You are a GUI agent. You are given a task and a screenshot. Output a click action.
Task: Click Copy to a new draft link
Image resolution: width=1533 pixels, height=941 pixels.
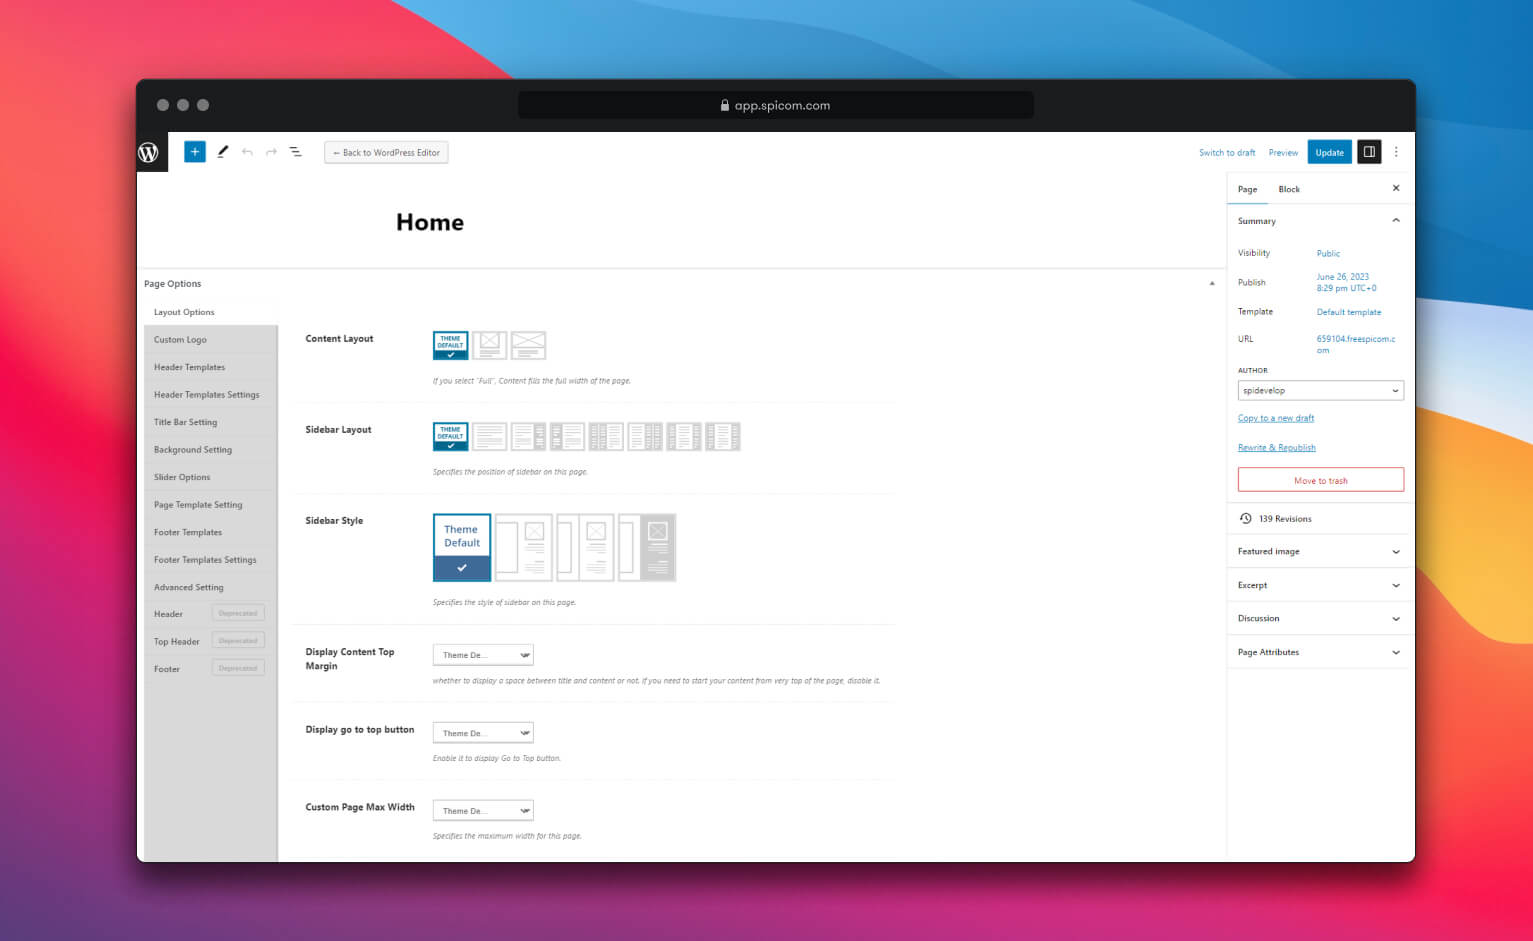pyautogui.click(x=1276, y=418)
